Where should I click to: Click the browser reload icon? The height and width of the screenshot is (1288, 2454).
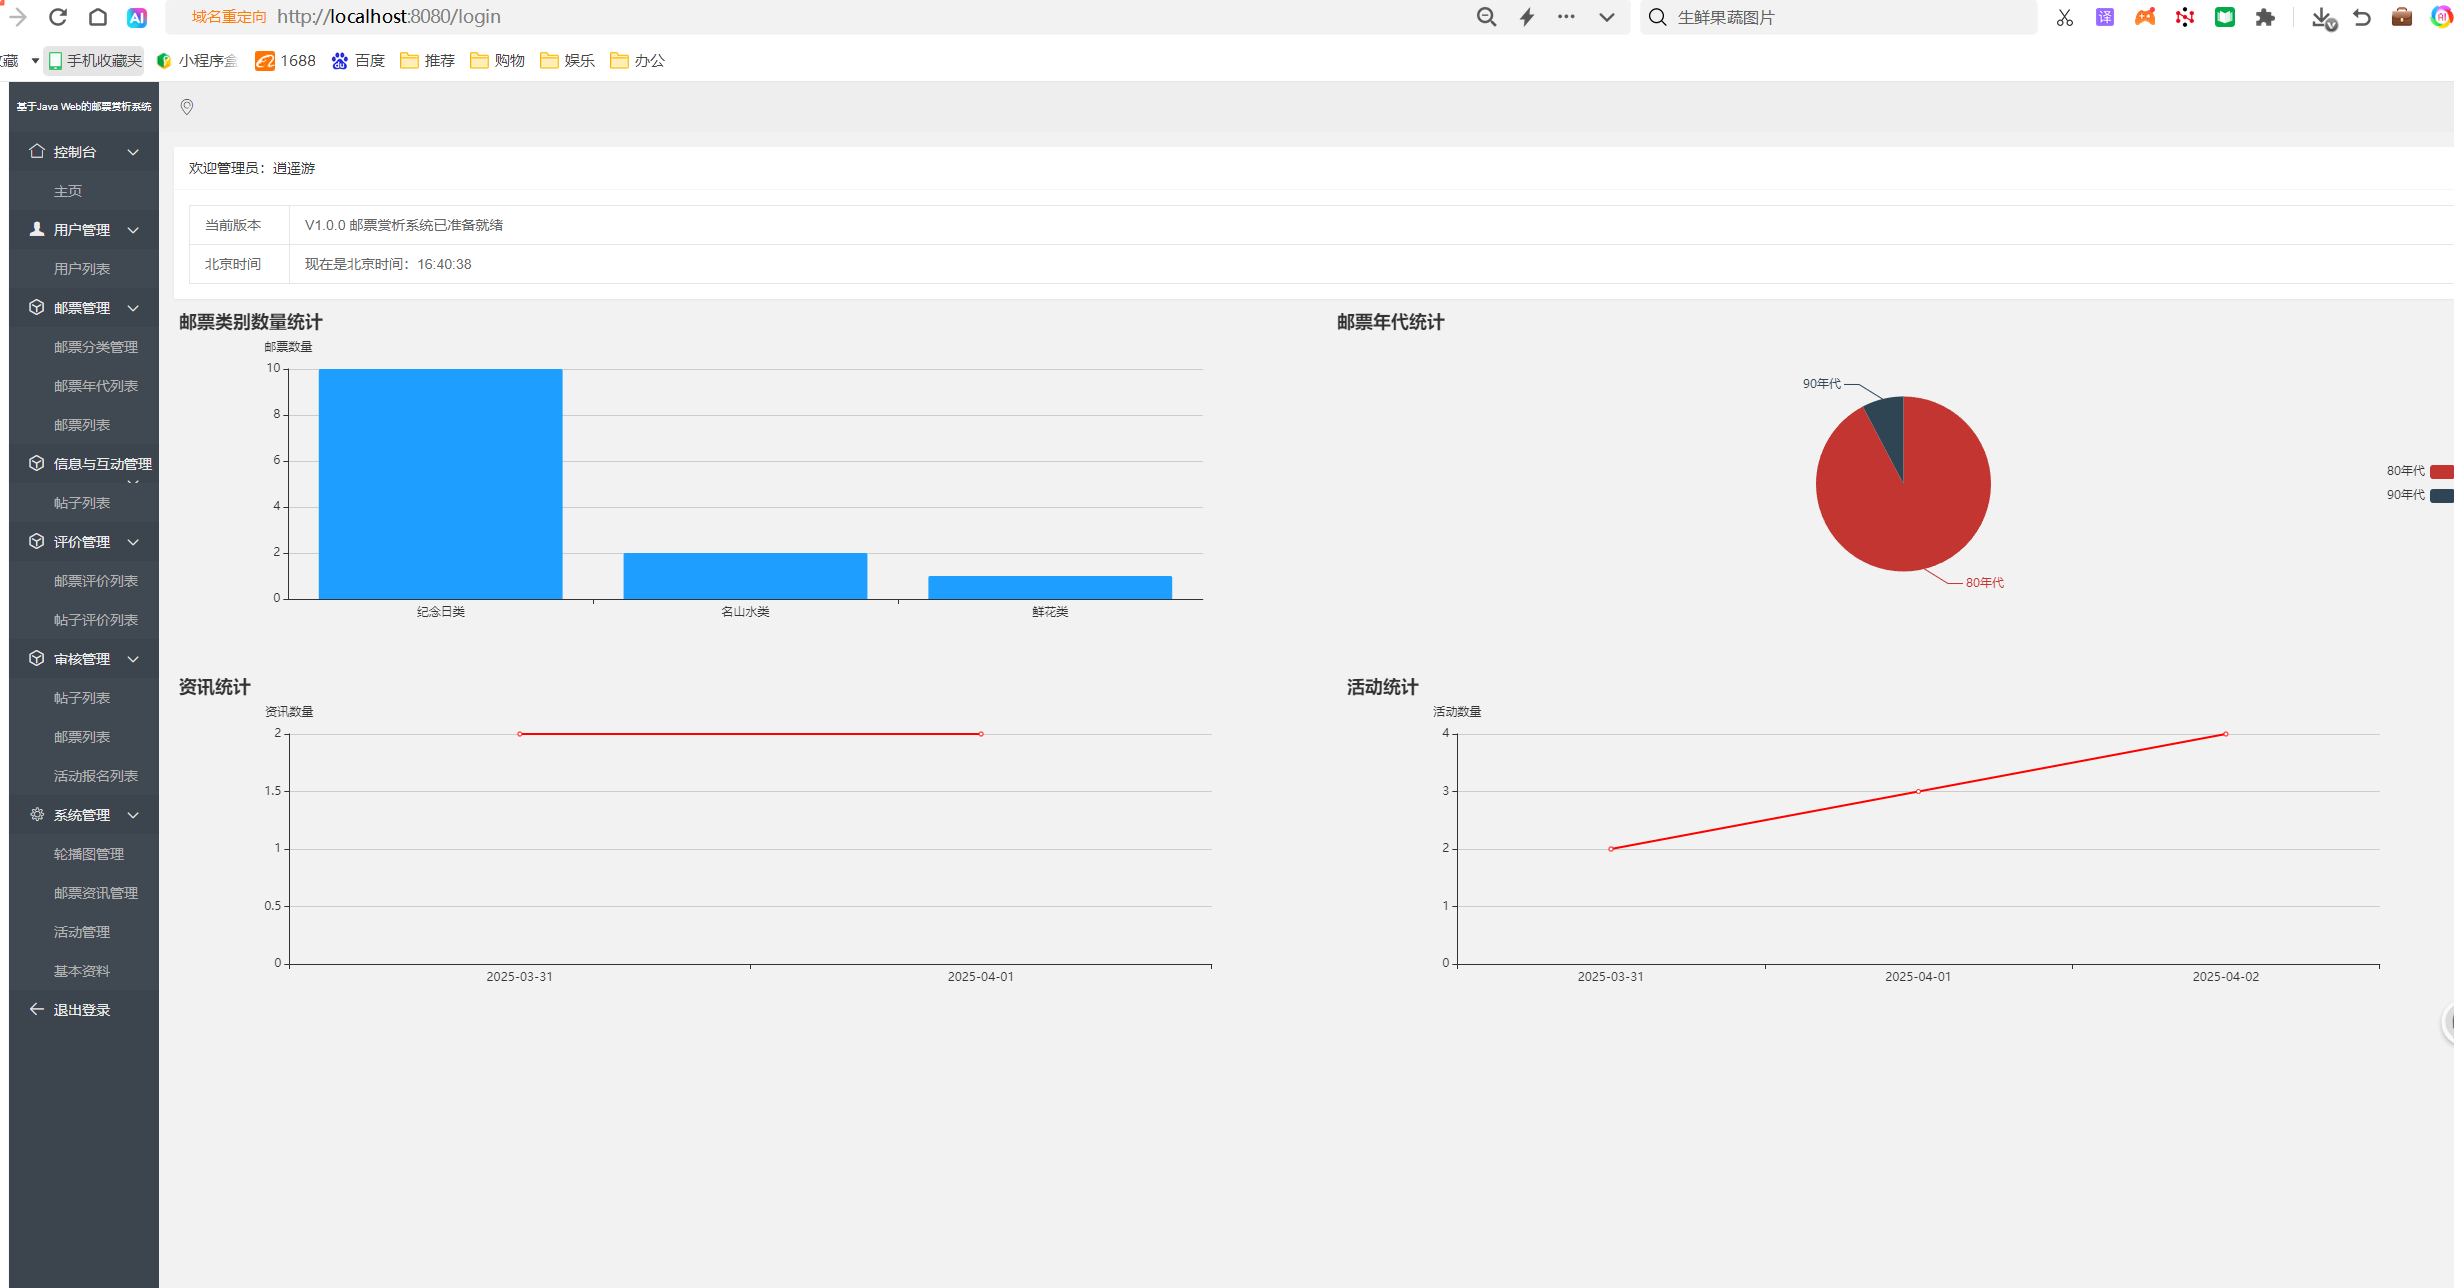pos(58,17)
